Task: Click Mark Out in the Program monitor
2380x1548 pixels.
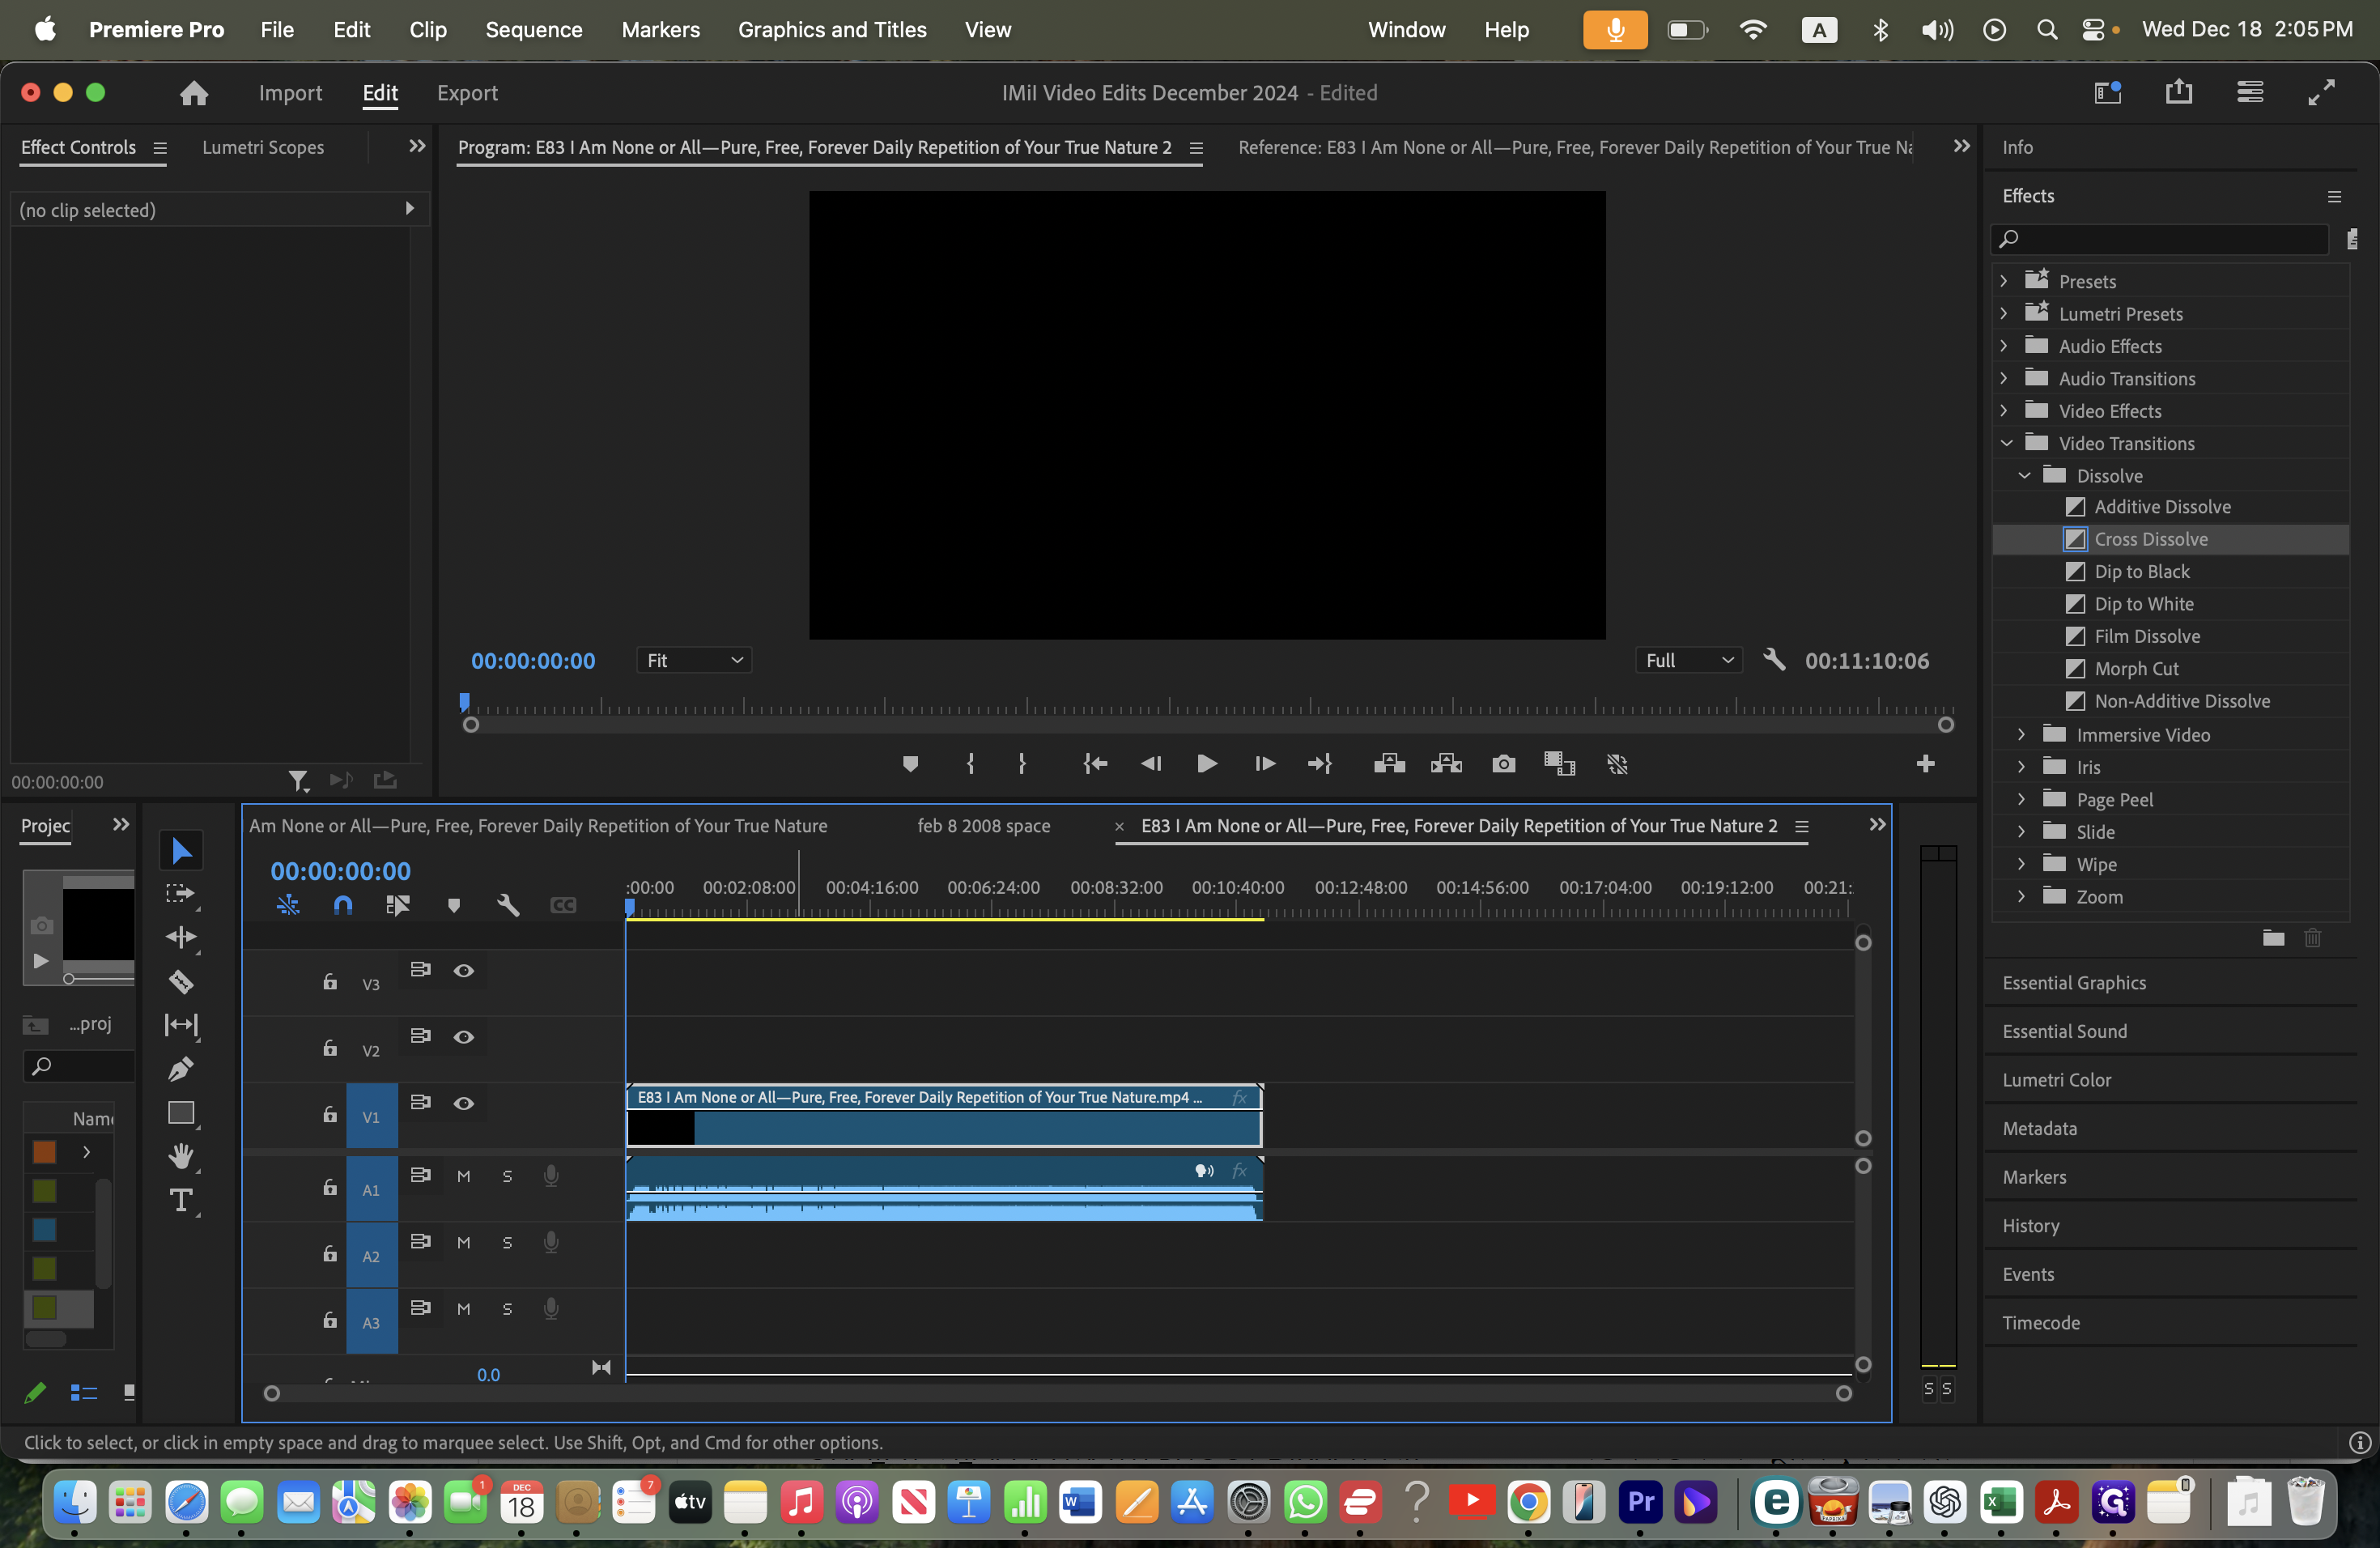Action: pos(1022,764)
